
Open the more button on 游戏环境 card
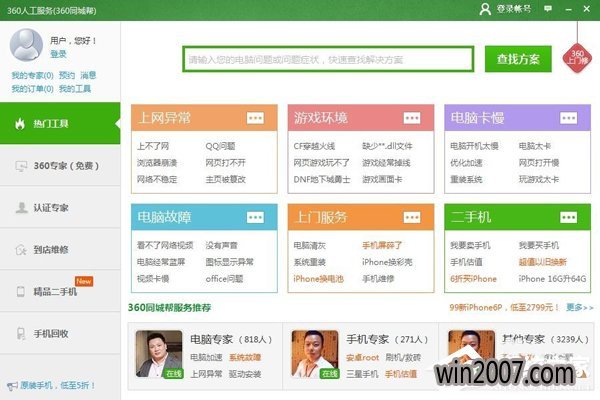click(412, 118)
